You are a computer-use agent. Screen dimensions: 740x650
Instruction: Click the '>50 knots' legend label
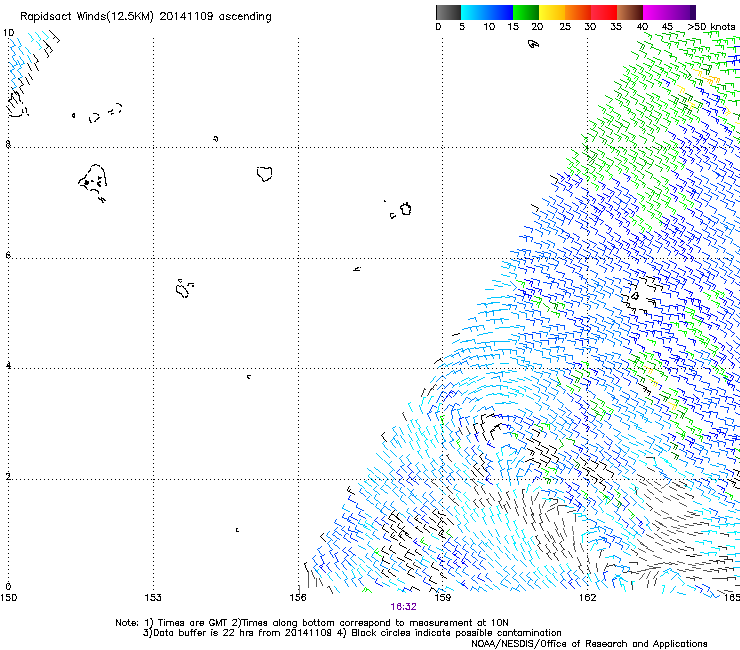click(x=711, y=27)
